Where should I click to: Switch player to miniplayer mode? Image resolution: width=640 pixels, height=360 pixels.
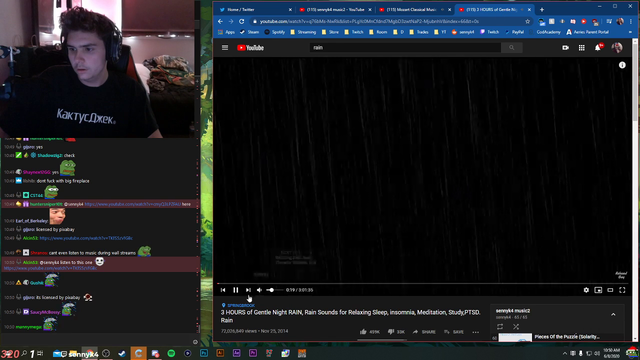[x=598, y=290]
